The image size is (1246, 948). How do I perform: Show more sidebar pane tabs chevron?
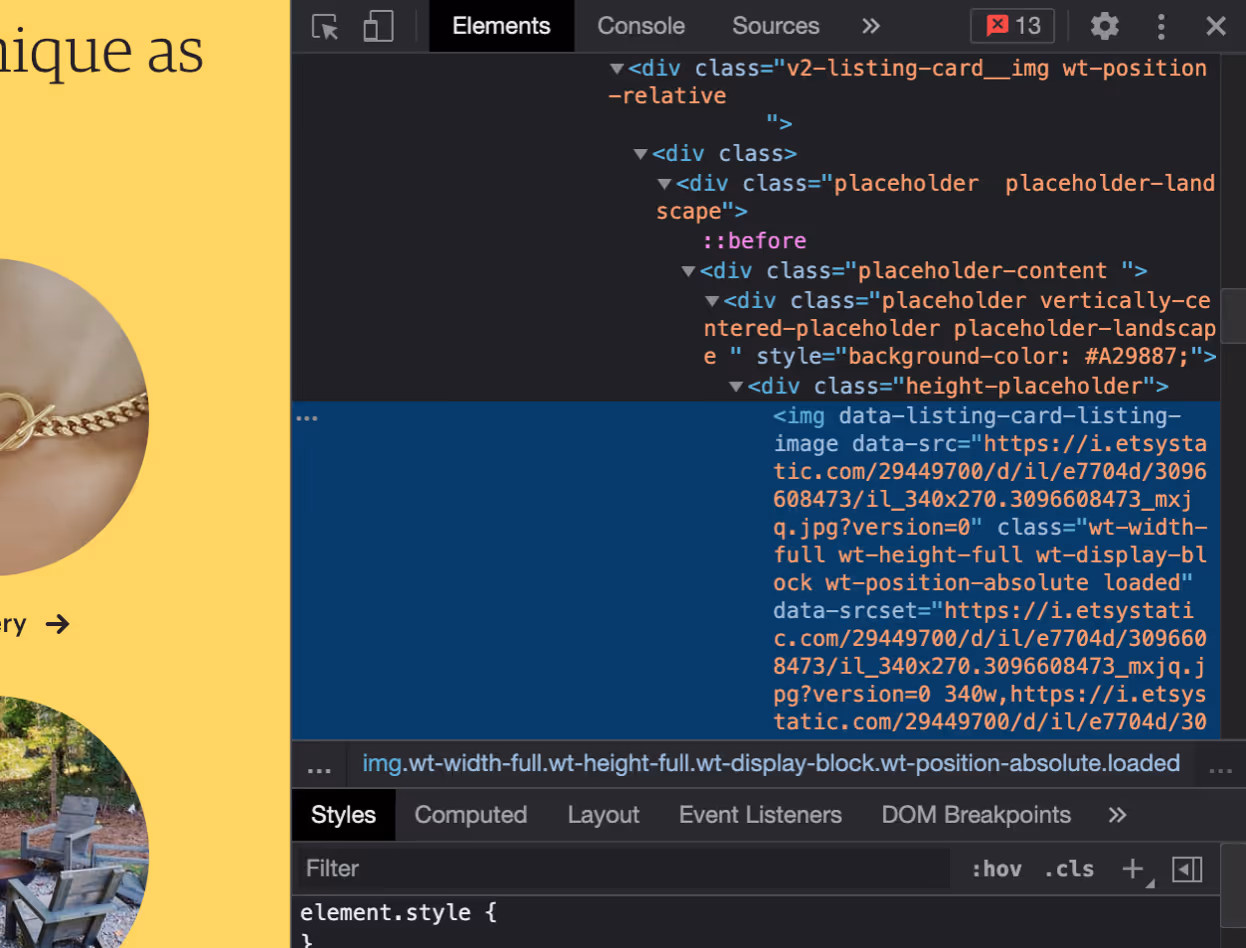(x=1117, y=815)
